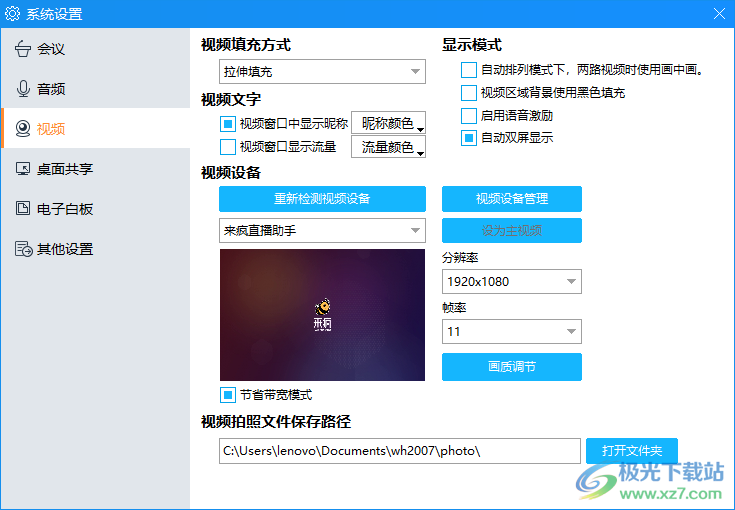Image resolution: width=735 pixels, height=510 pixels.
Task: Enable 视频区域背景使用黑色填充
Action: [469, 93]
